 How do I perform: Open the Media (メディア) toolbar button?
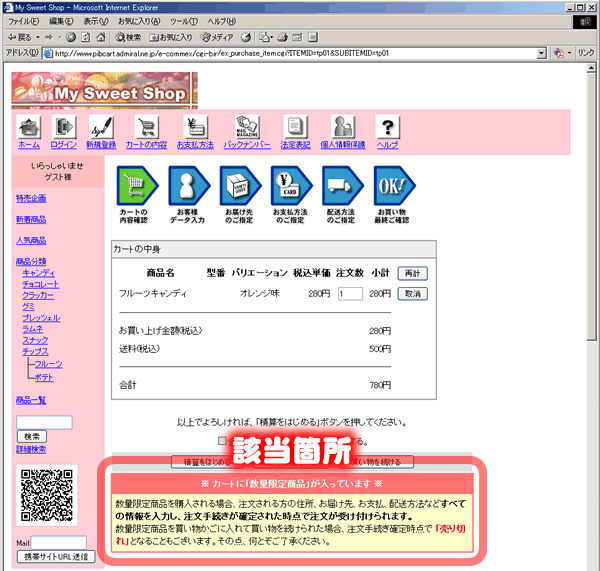(x=217, y=37)
